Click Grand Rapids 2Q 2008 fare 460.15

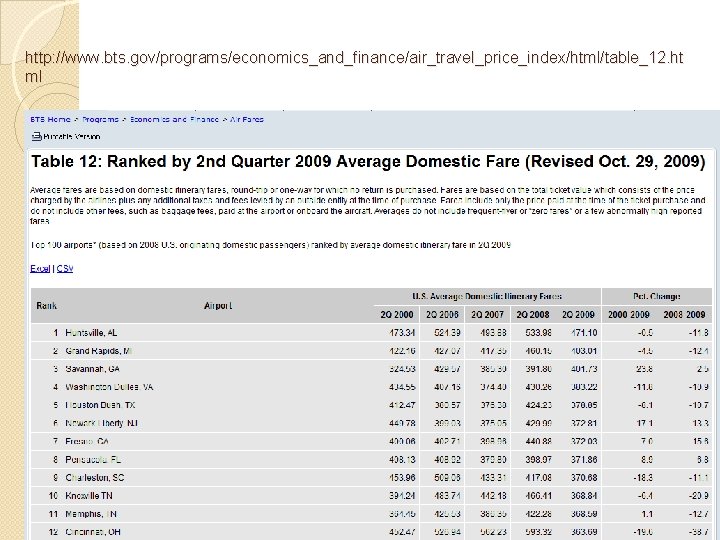pyautogui.click(x=539, y=351)
